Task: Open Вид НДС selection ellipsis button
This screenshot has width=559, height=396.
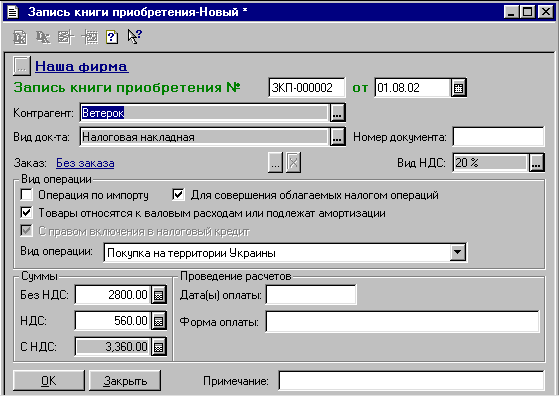Action: 537,163
